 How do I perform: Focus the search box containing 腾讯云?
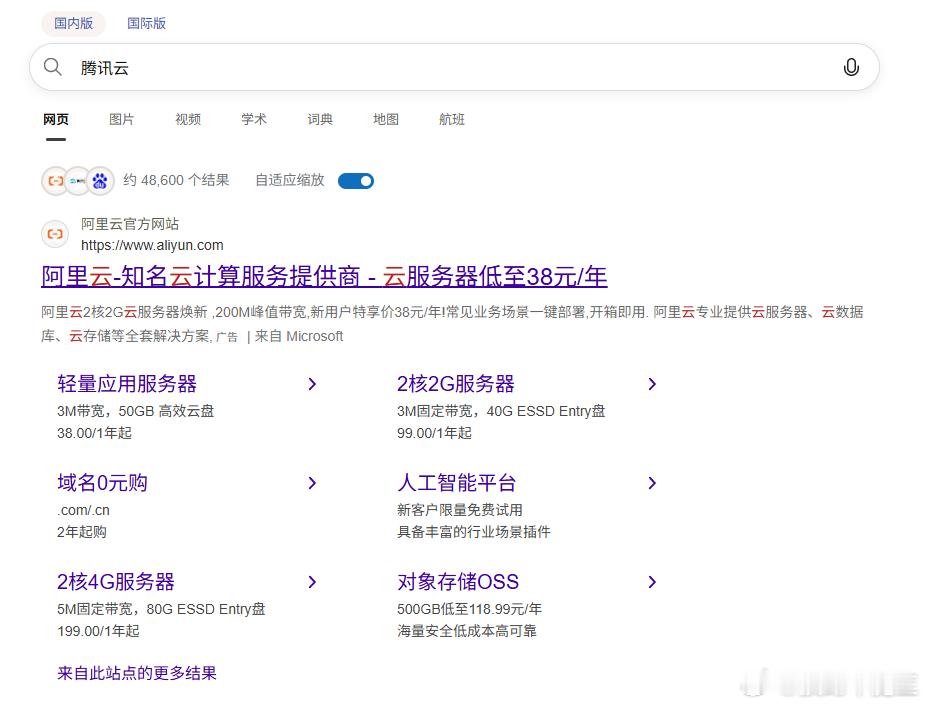(x=454, y=67)
